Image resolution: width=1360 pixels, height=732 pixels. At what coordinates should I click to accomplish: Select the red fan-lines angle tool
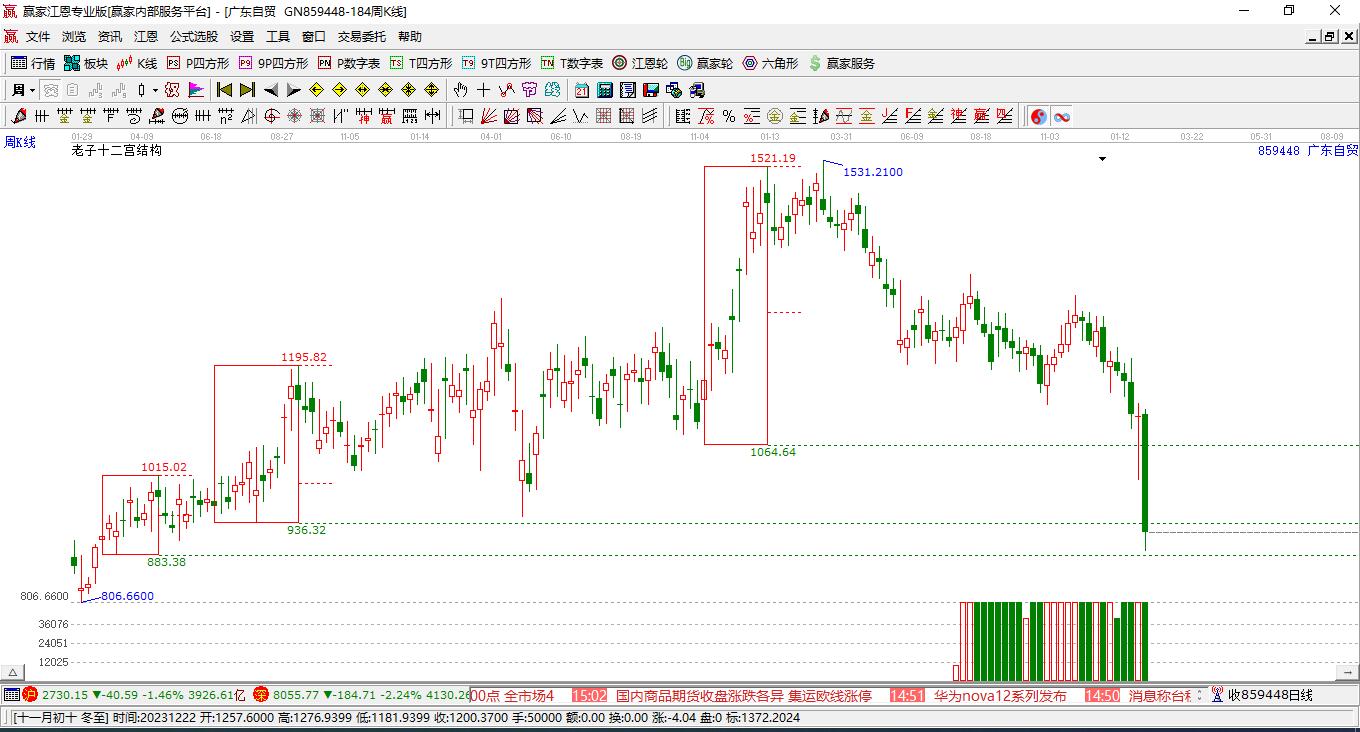[488, 116]
